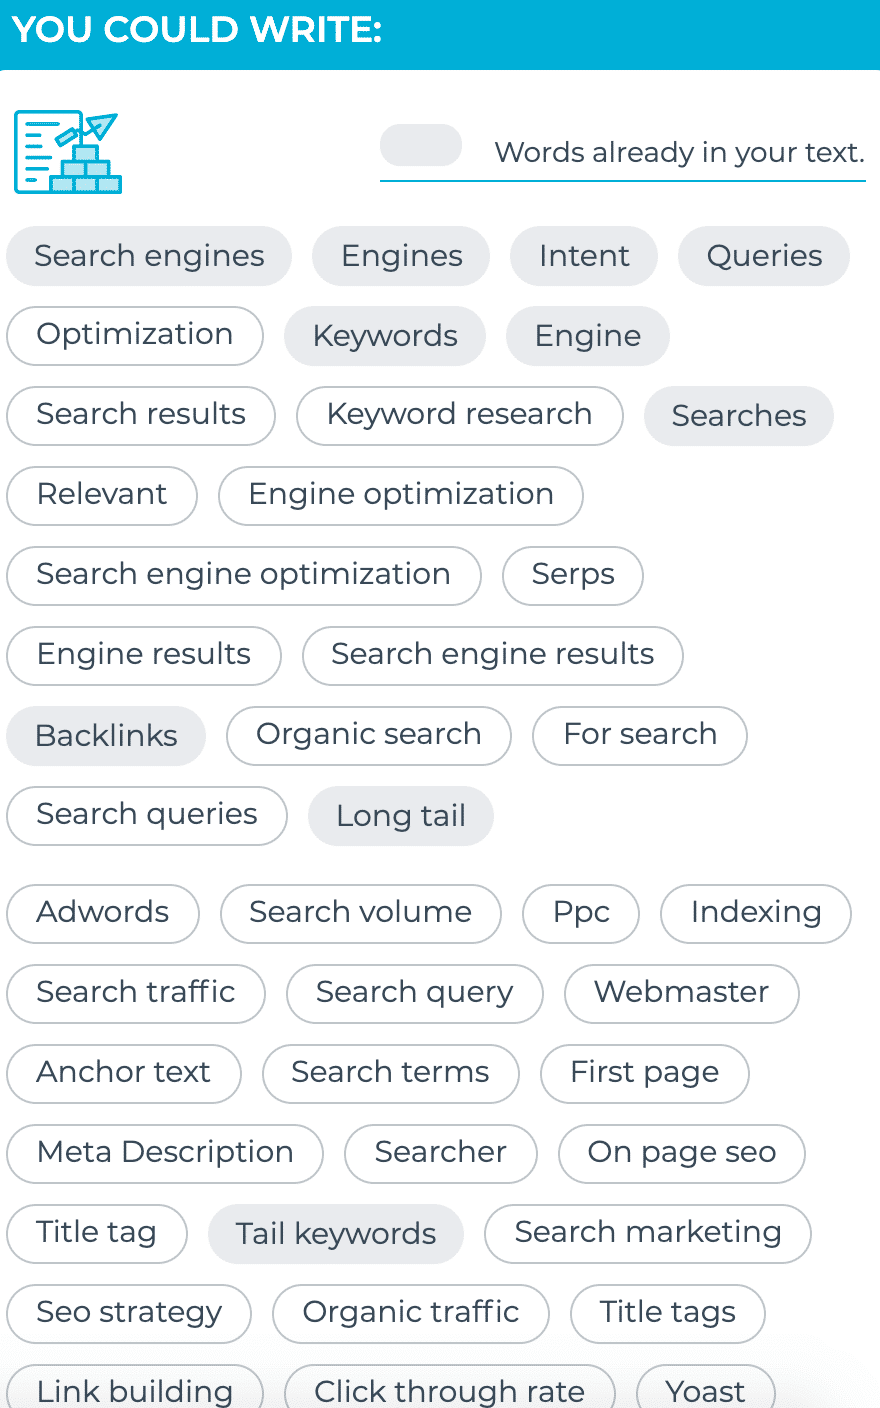Choose the 'Adwords' keyword tag
Viewport: 880px width, 1408px height.
click(103, 914)
